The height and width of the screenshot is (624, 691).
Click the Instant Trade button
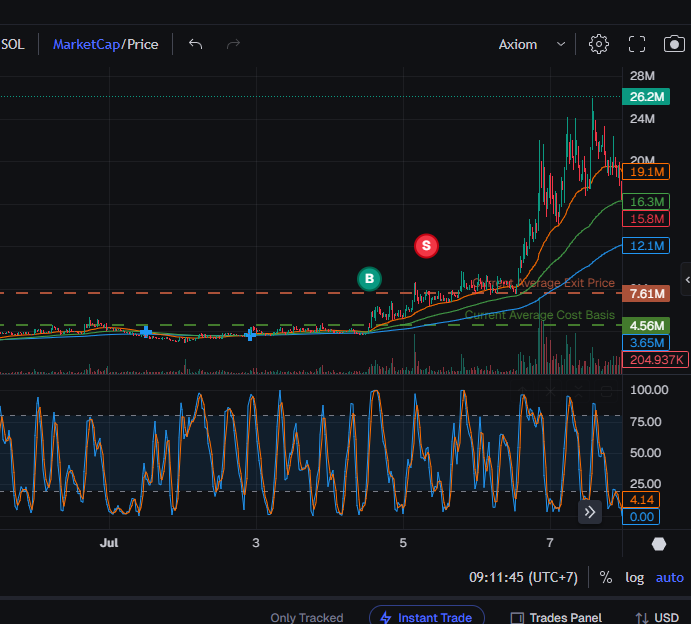[x=427, y=617]
